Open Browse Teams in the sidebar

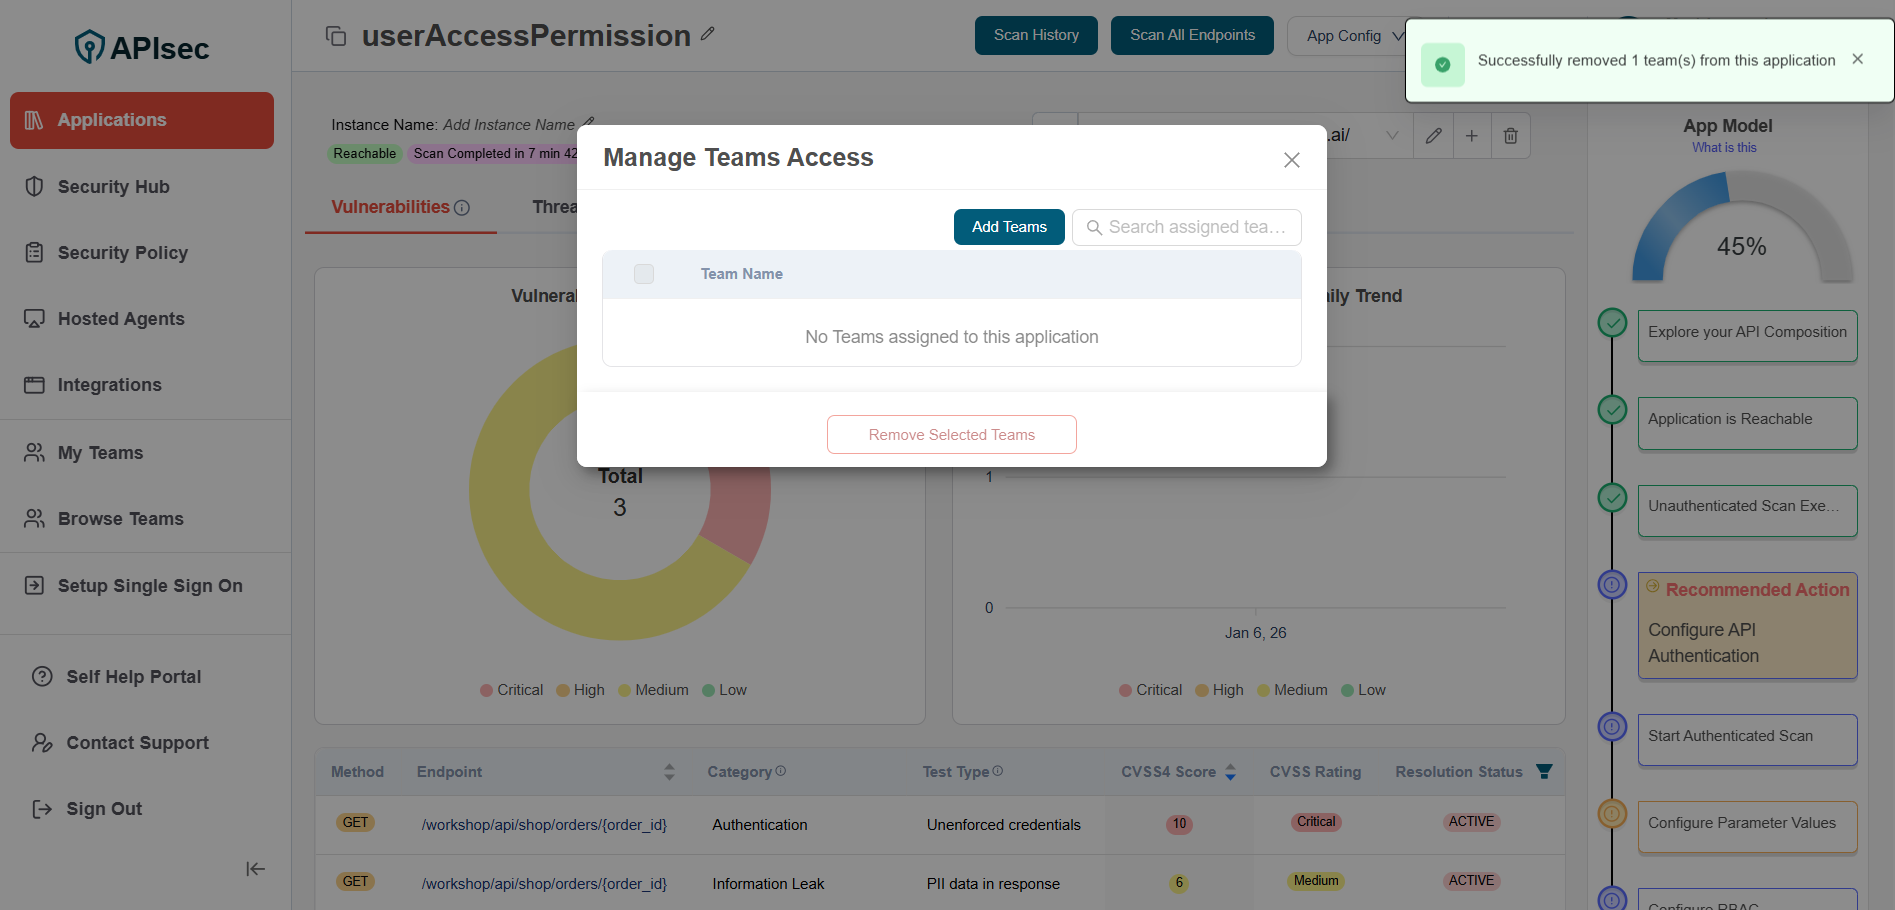[x=120, y=519]
